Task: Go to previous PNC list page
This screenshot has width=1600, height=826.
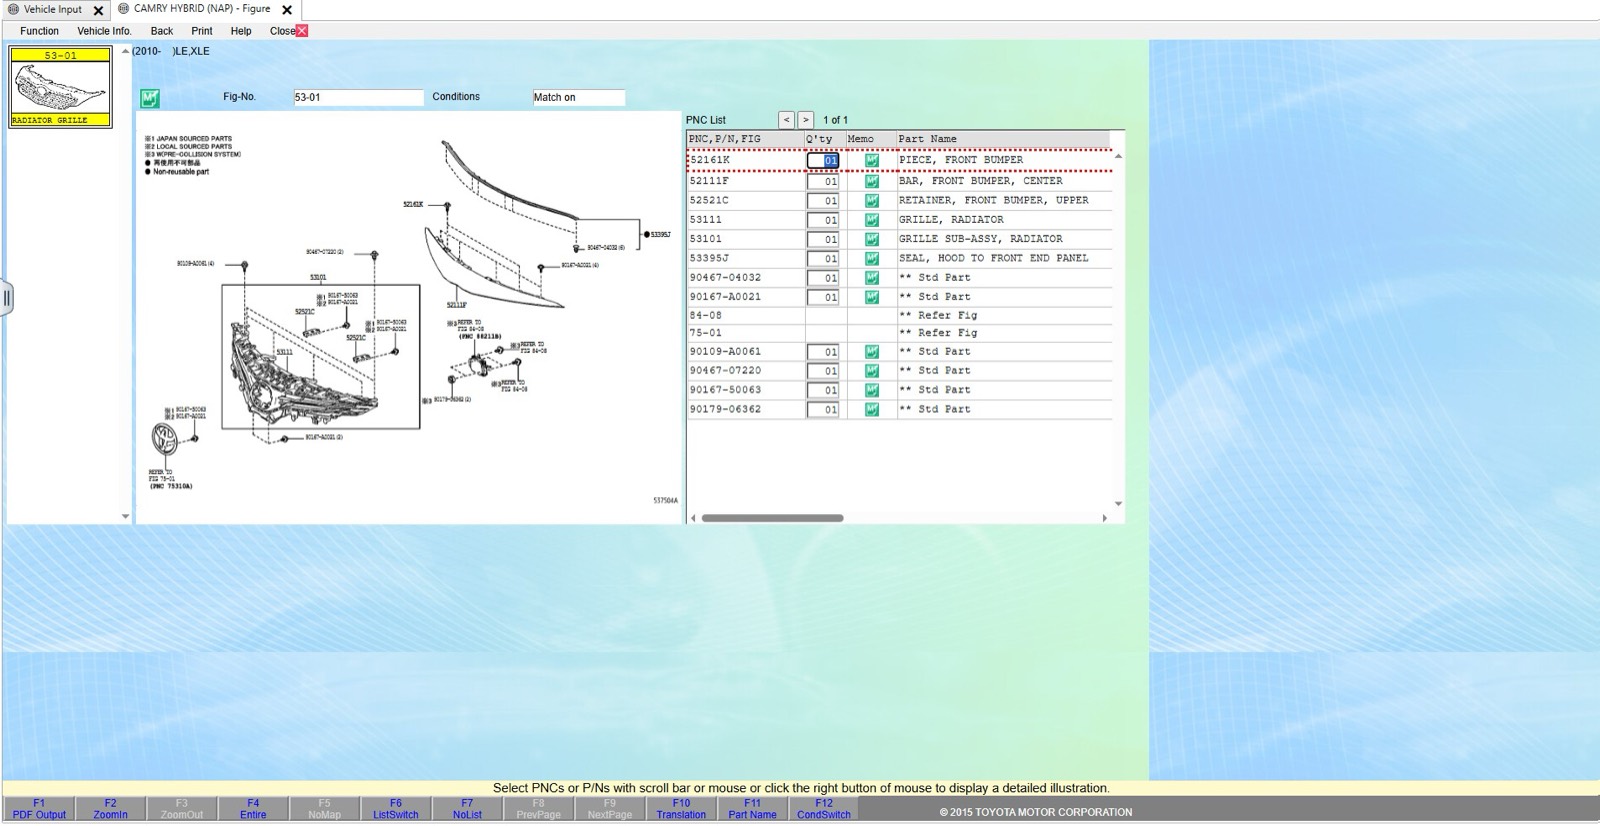Action: pos(787,120)
